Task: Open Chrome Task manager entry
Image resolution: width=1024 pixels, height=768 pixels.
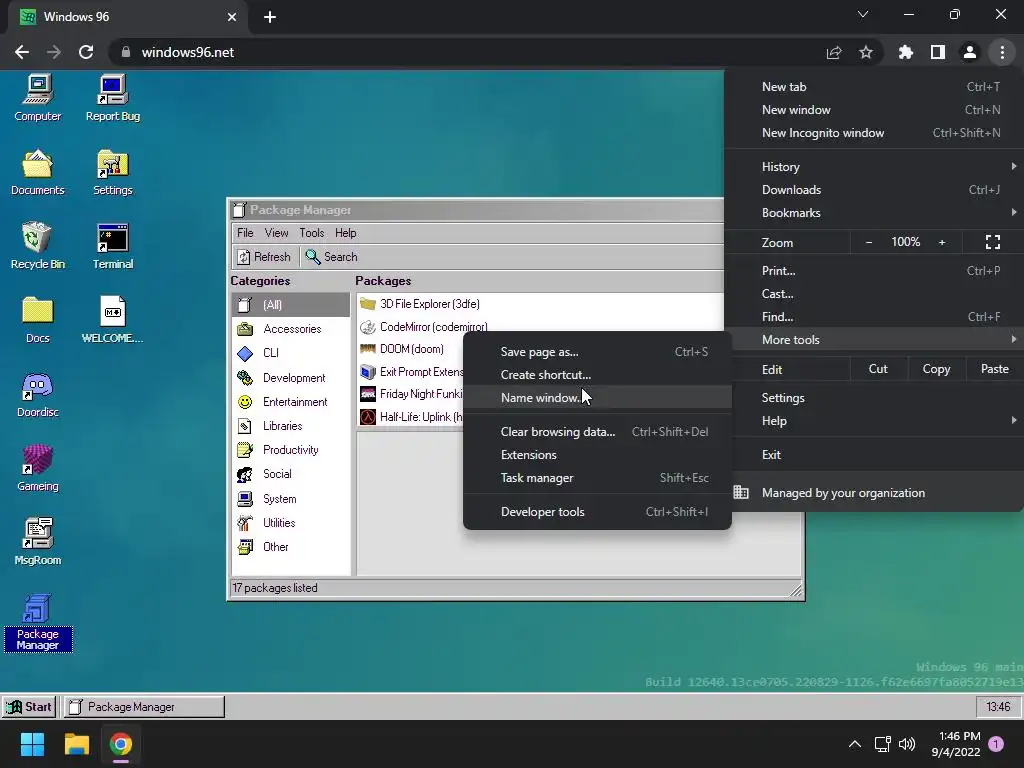Action: (597, 478)
